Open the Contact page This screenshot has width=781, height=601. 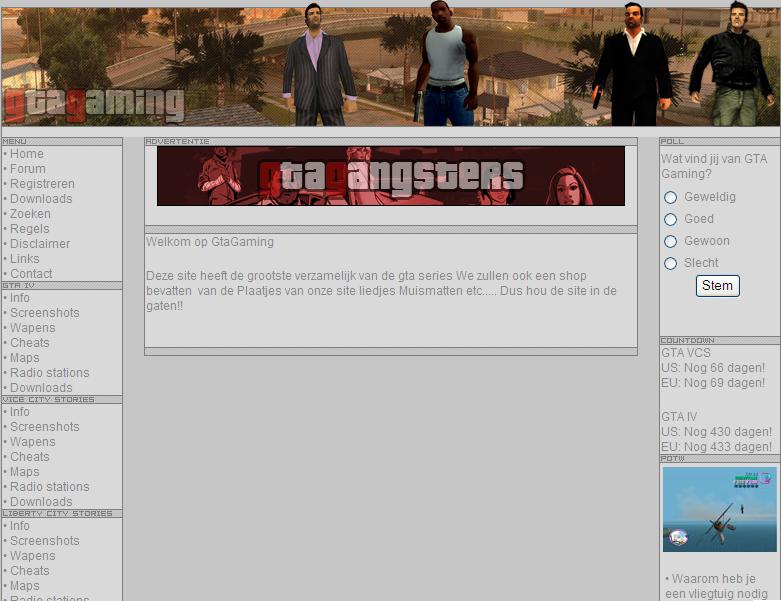coord(31,273)
